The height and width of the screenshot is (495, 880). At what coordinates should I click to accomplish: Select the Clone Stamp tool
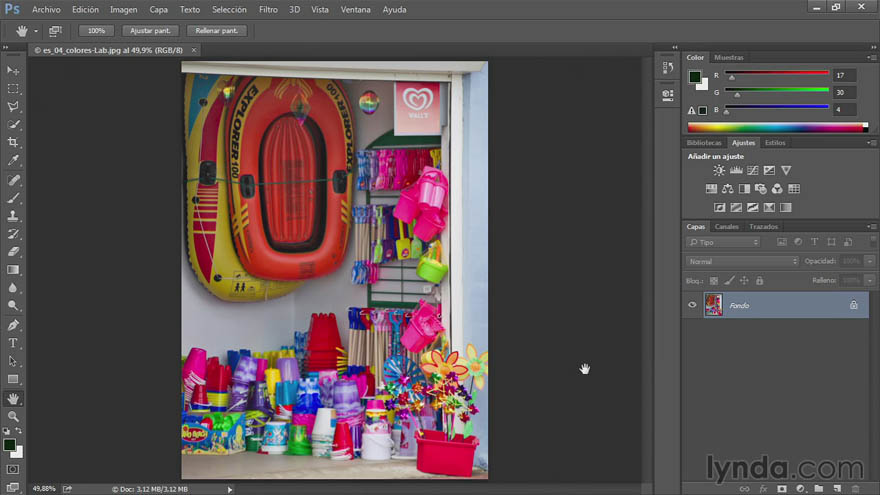pyautogui.click(x=13, y=216)
